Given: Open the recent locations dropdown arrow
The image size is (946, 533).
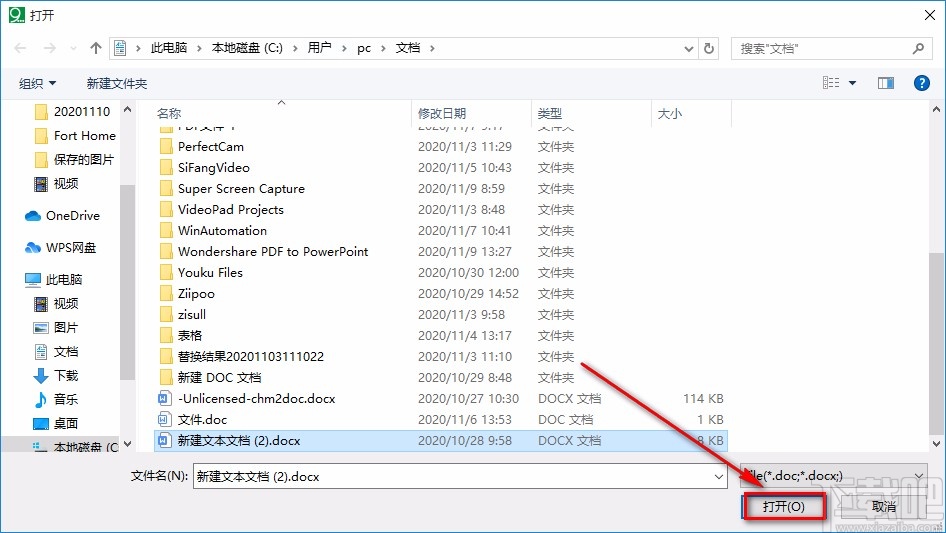Looking at the screenshot, I should tap(73, 48).
